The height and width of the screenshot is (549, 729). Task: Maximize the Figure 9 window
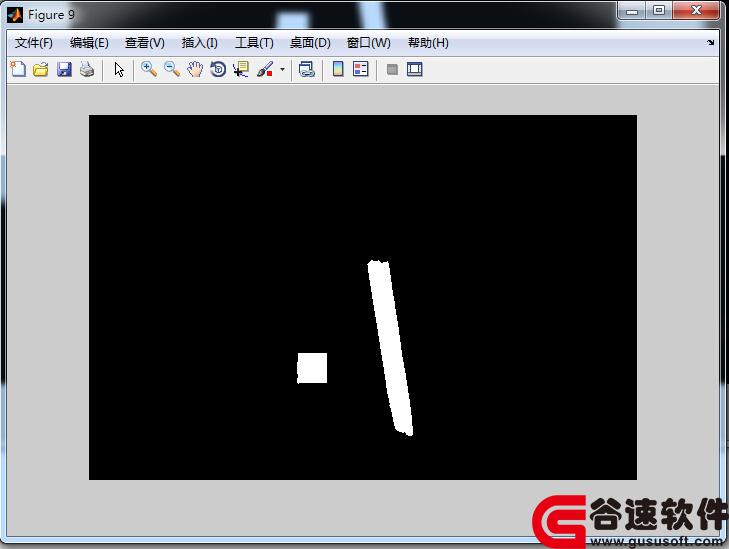(659, 11)
